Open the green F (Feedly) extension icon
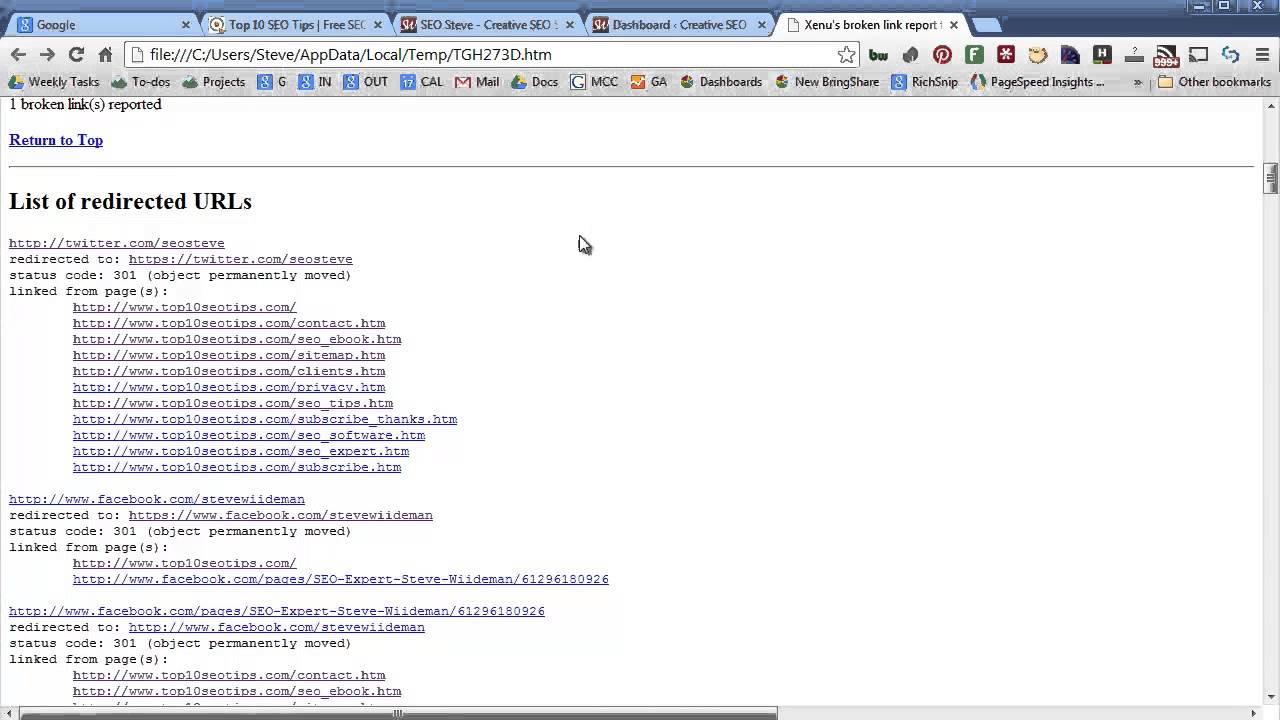 [974, 55]
